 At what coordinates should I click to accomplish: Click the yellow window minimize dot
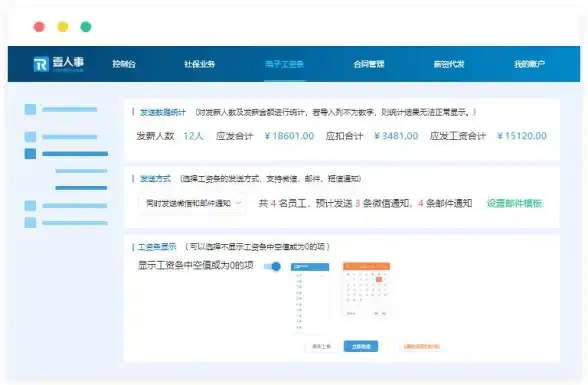63,27
